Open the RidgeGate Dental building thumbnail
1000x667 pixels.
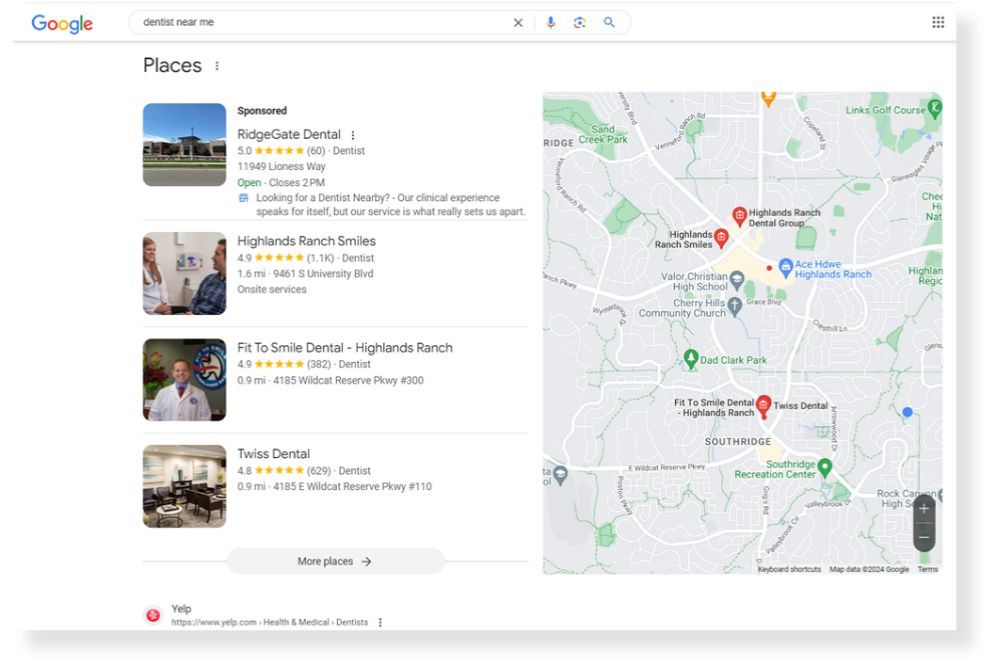[x=184, y=145]
